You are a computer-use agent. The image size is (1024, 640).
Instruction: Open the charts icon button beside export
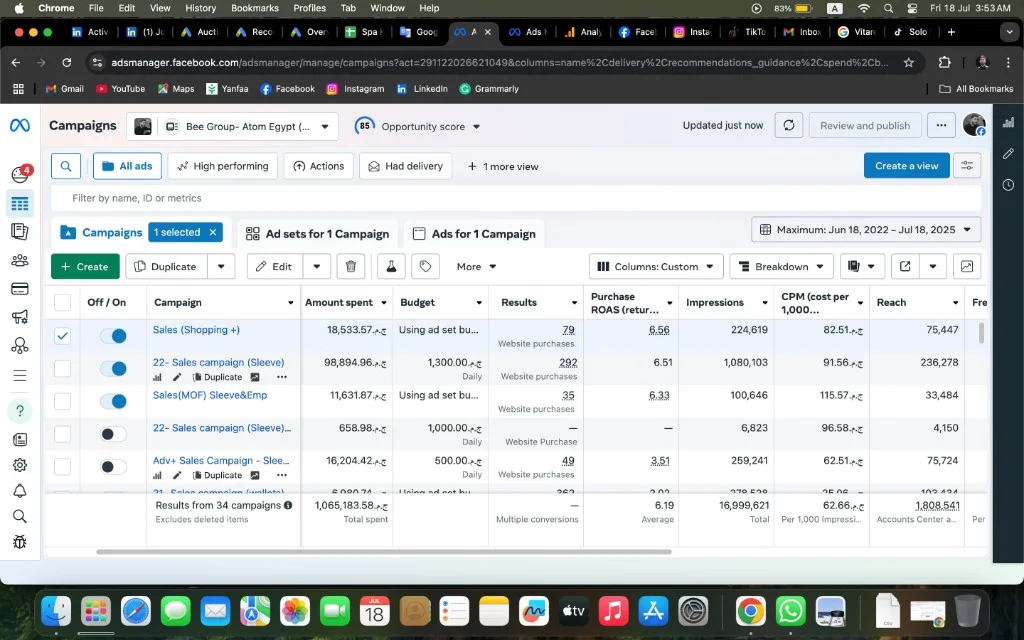pyautogui.click(x=967, y=266)
